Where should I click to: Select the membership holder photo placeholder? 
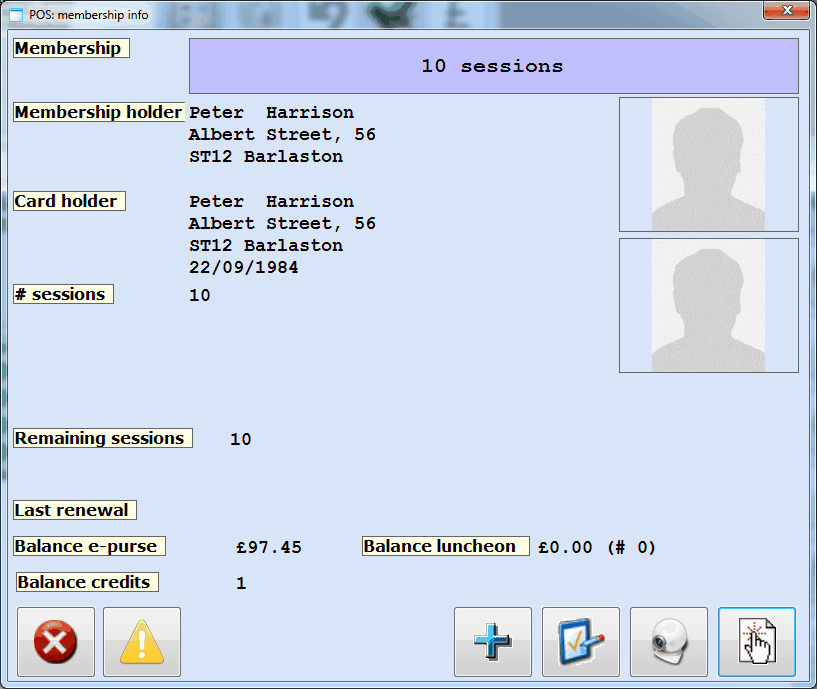click(x=708, y=165)
